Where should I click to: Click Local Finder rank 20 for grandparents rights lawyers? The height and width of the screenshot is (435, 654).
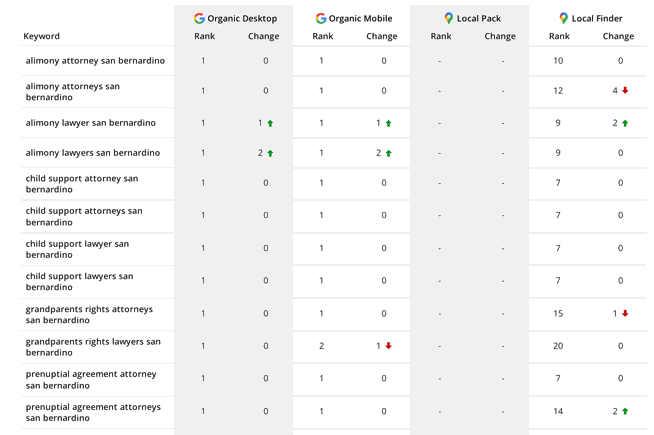[x=558, y=346]
